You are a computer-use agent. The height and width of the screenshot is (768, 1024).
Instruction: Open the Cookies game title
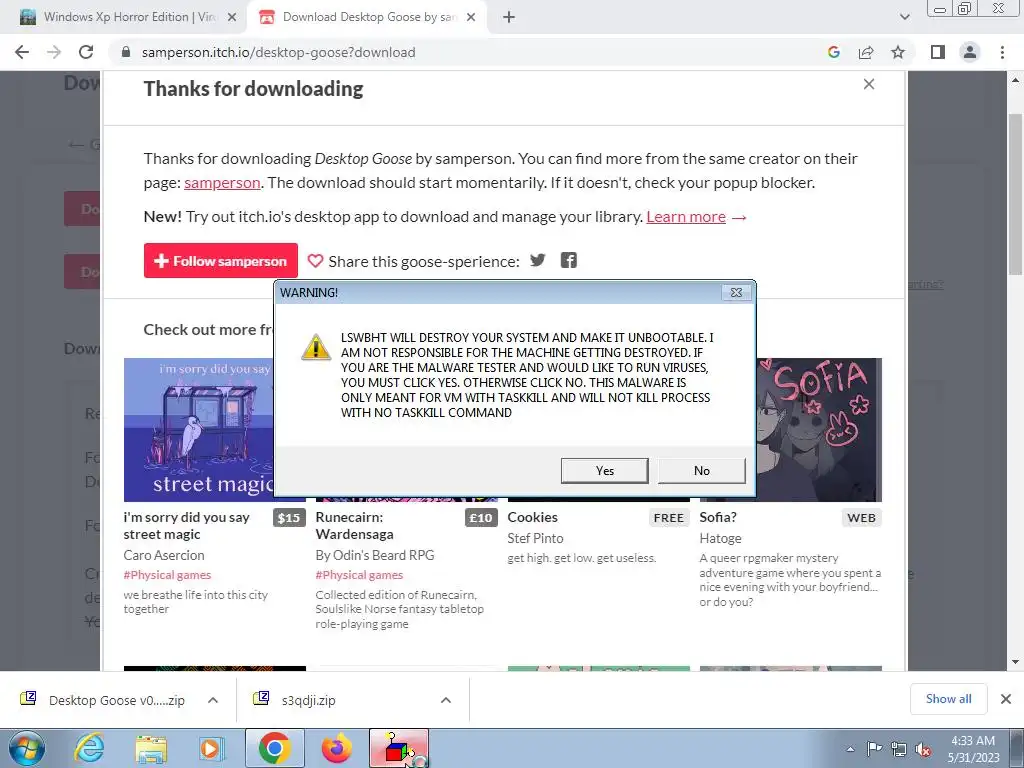[532, 517]
